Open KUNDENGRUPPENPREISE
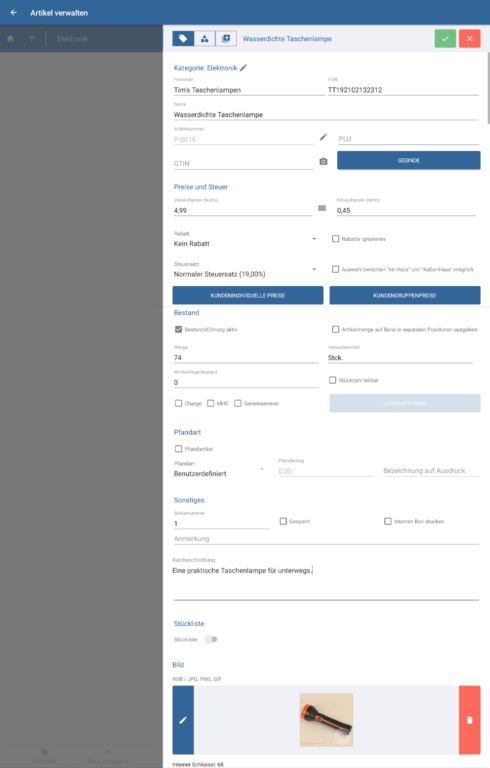The width and height of the screenshot is (490, 768). coord(405,295)
